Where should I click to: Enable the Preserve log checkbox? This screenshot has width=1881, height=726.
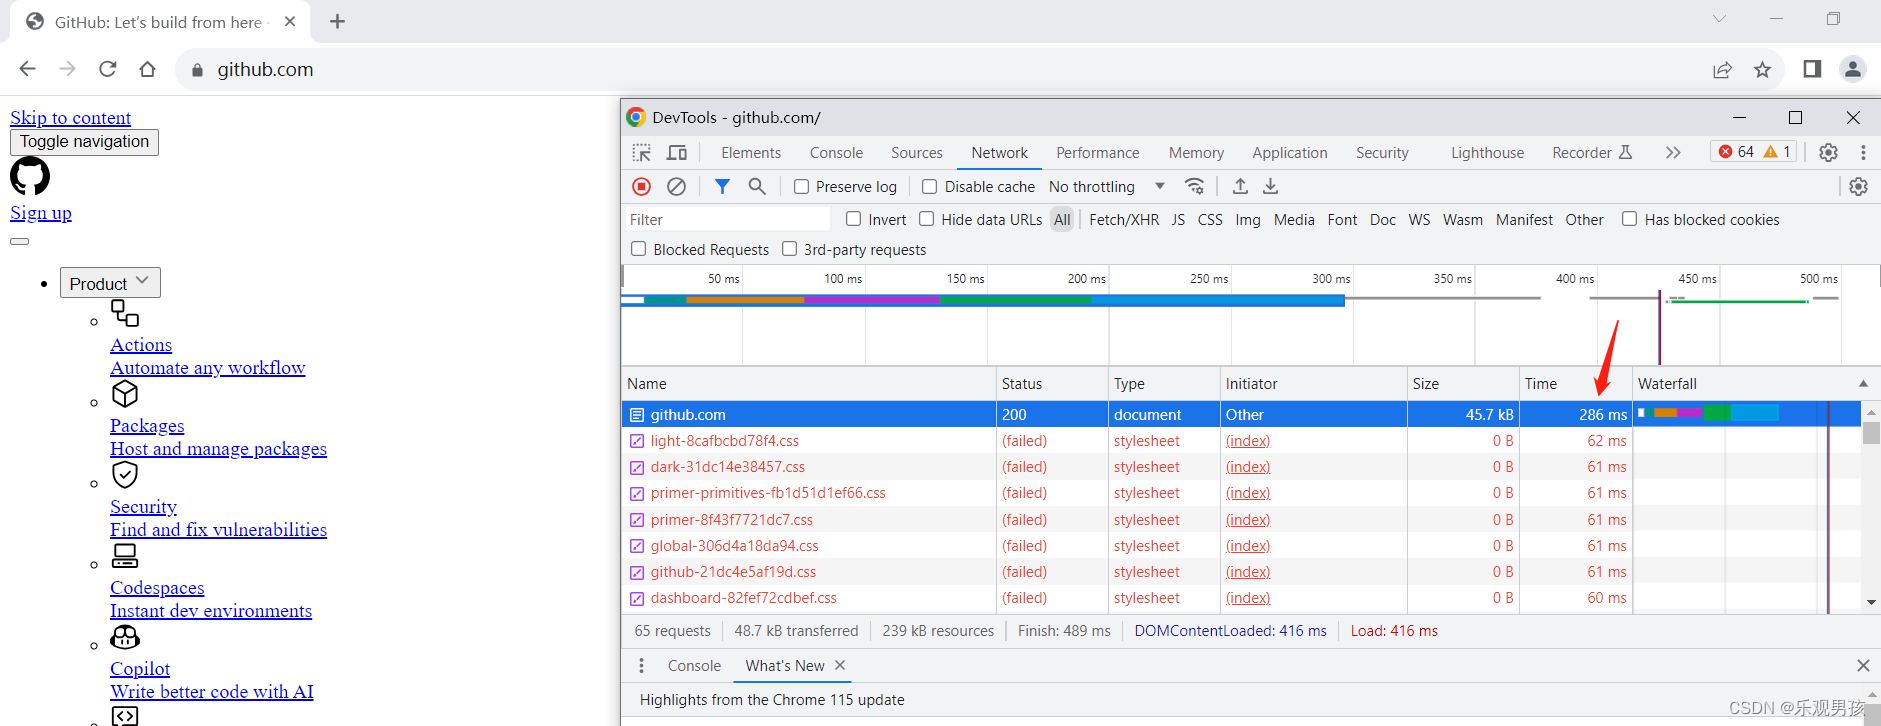pyautogui.click(x=802, y=187)
